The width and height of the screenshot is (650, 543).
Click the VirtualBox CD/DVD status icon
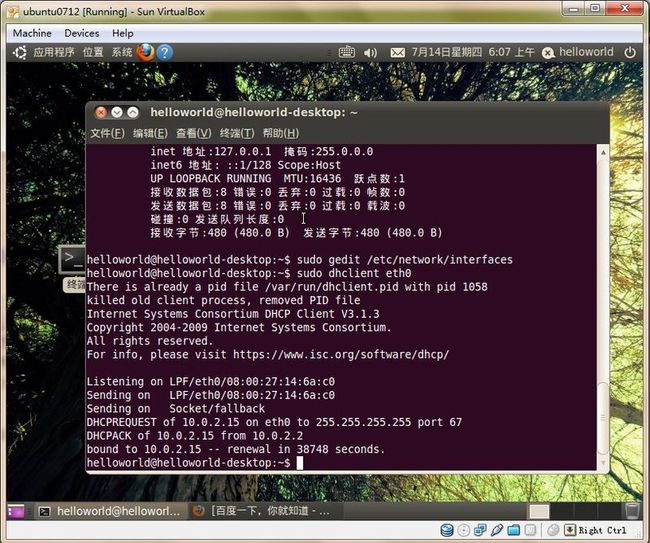click(464, 530)
